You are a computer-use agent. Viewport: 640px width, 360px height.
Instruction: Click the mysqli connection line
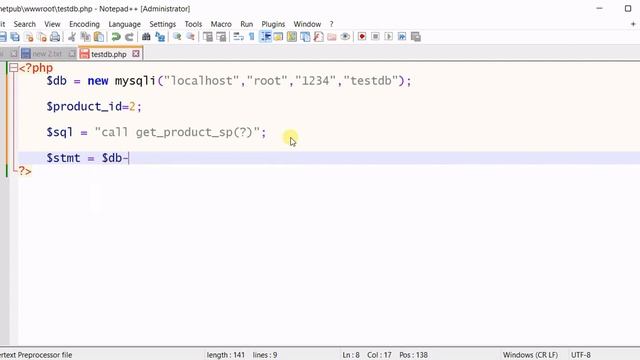[229, 81]
